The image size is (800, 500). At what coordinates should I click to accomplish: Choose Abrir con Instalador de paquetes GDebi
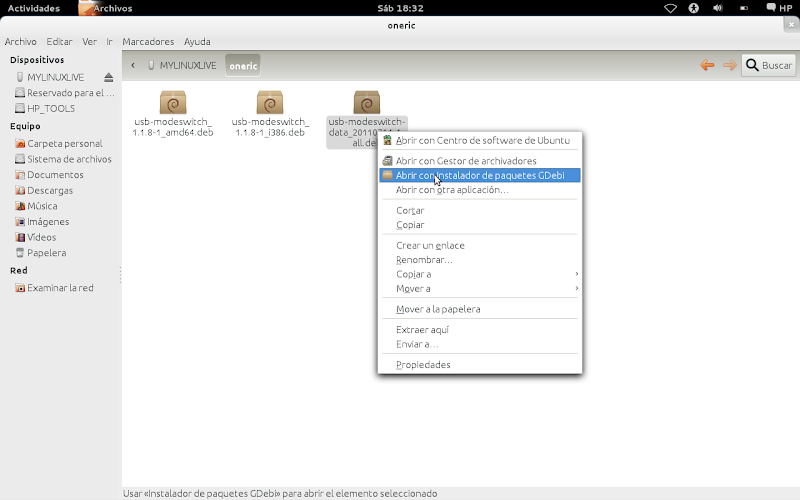tap(480, 176)
